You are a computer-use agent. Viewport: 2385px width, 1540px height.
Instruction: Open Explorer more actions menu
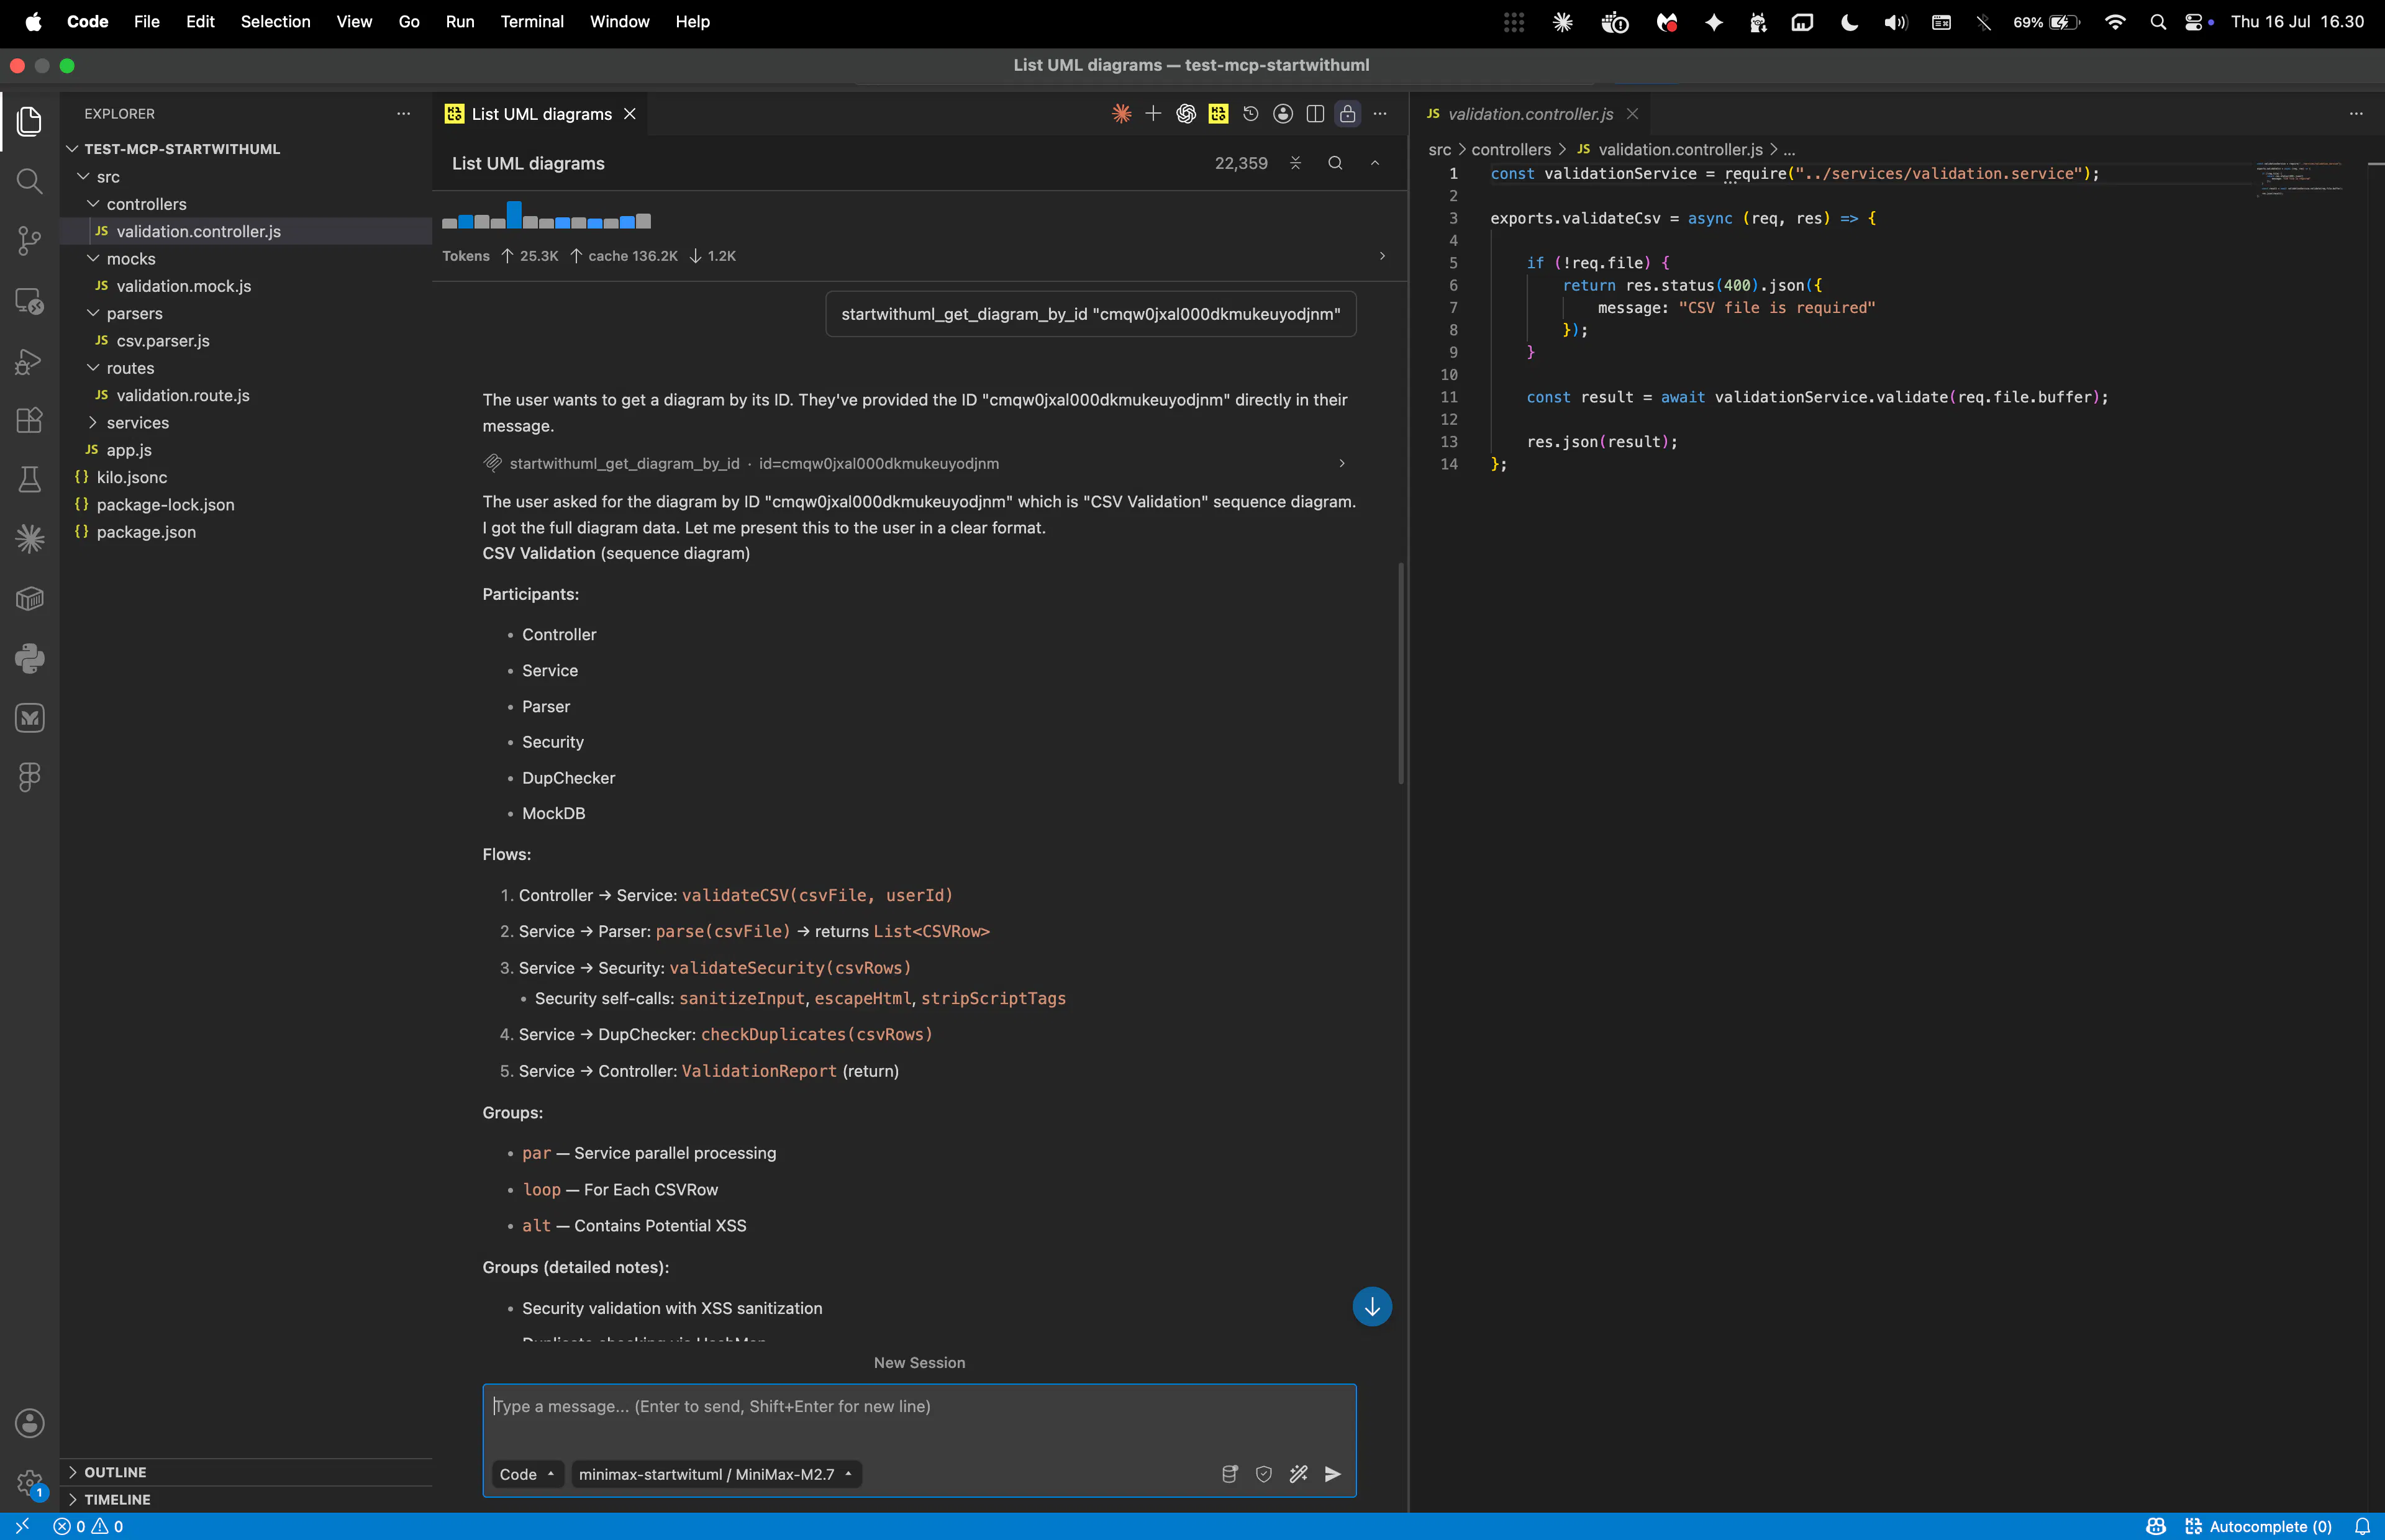pos(403,114)
